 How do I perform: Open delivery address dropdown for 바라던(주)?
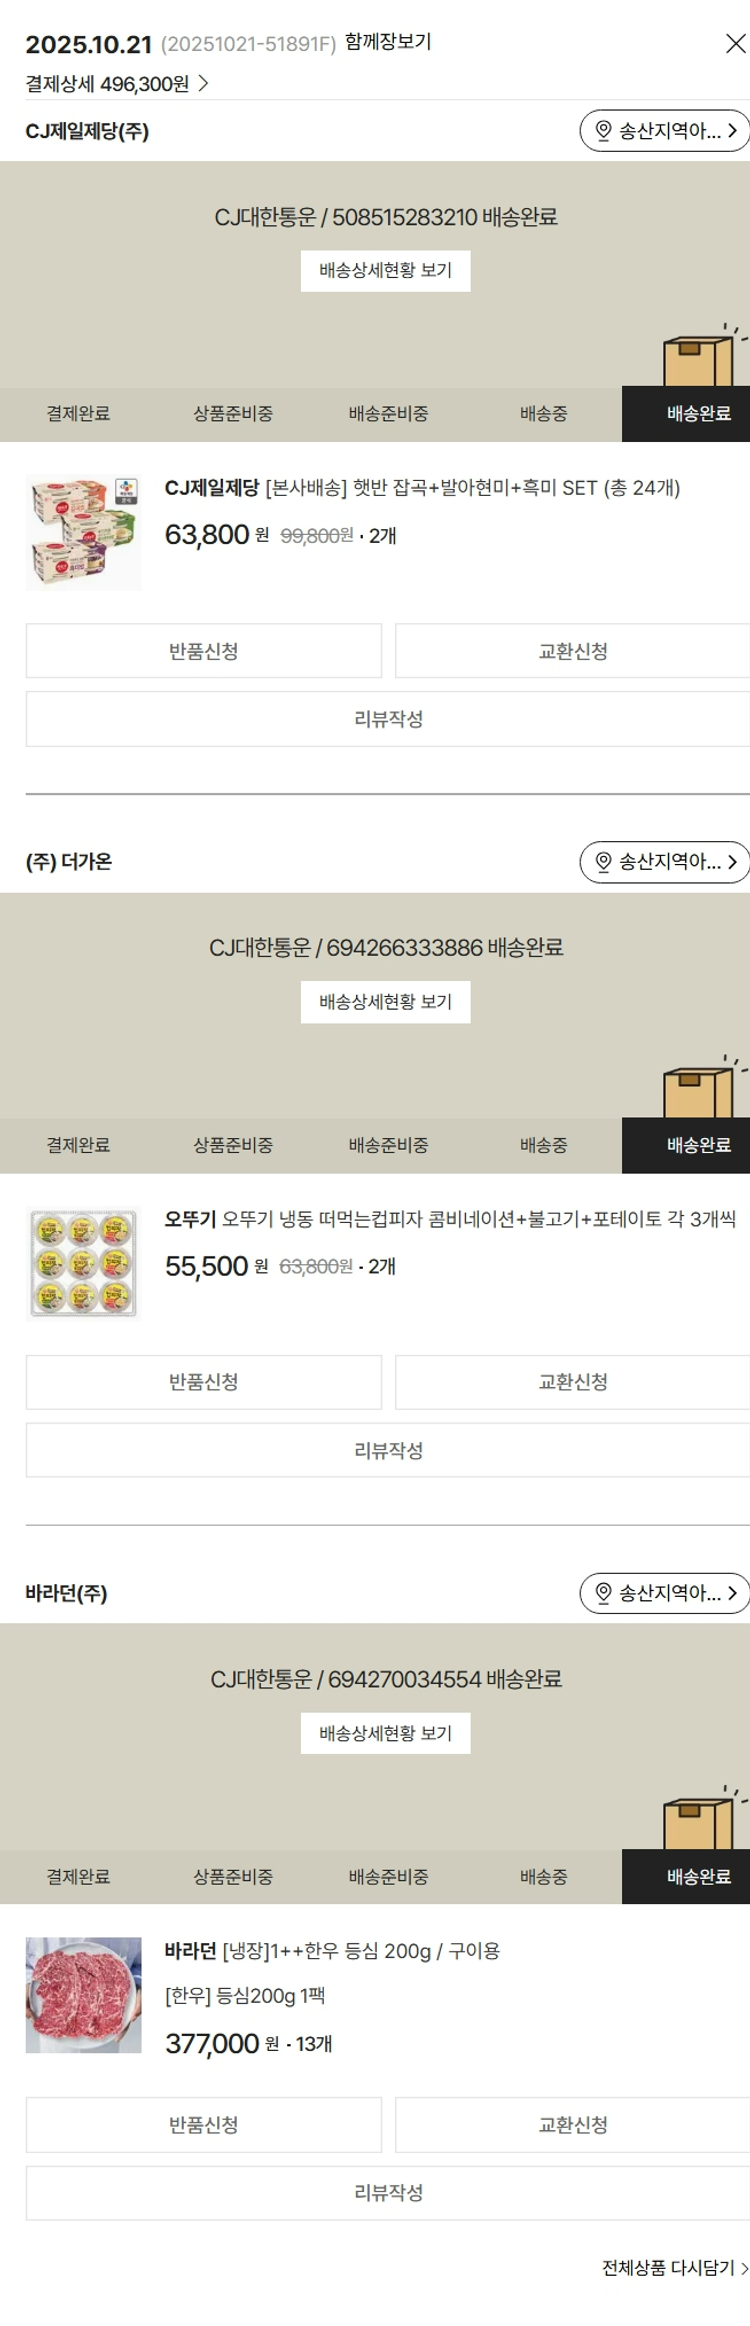(x=665, y=1593)
